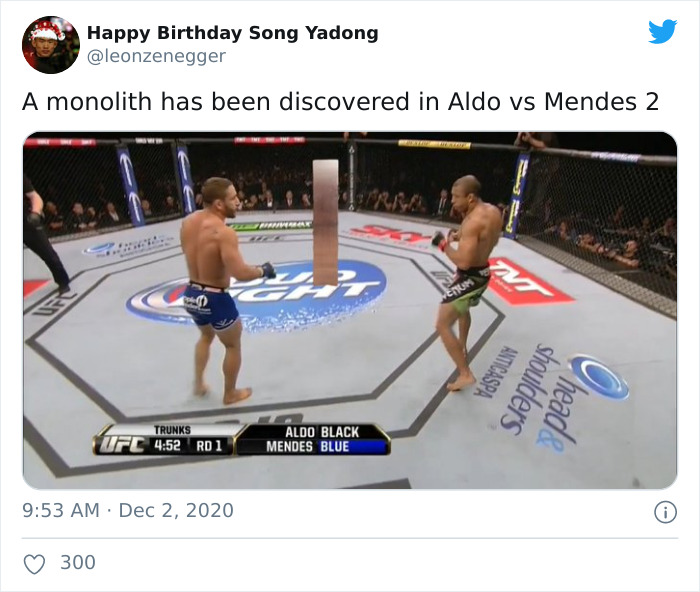Click the TNT red banner on mat
This screenshot has width=700, height=592.
(527, 281)
